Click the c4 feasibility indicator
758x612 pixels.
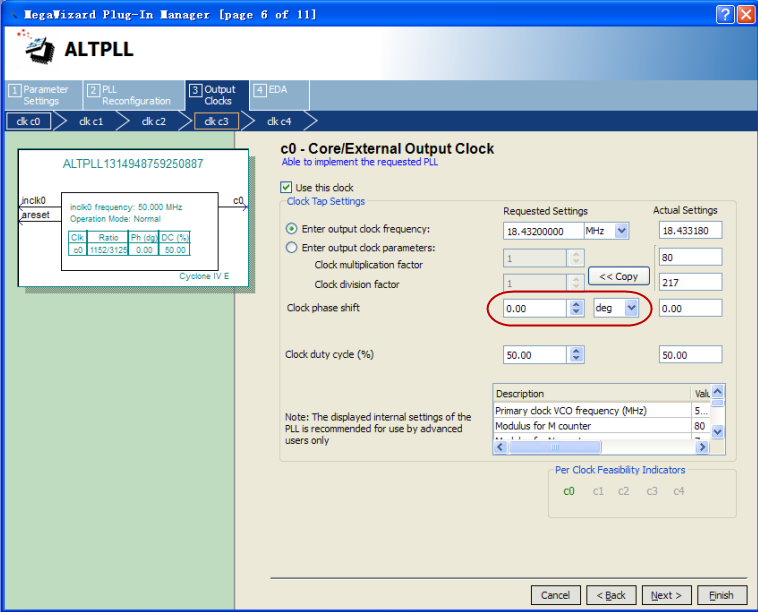(679, 491)
